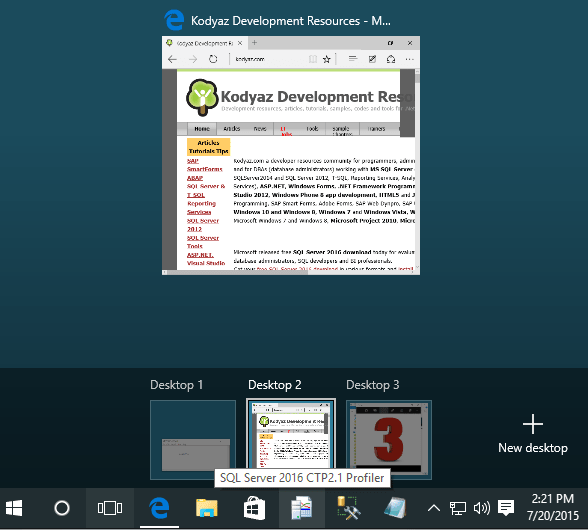
Task: Open the Action Center notifications icon
Action: click(506, 508)
